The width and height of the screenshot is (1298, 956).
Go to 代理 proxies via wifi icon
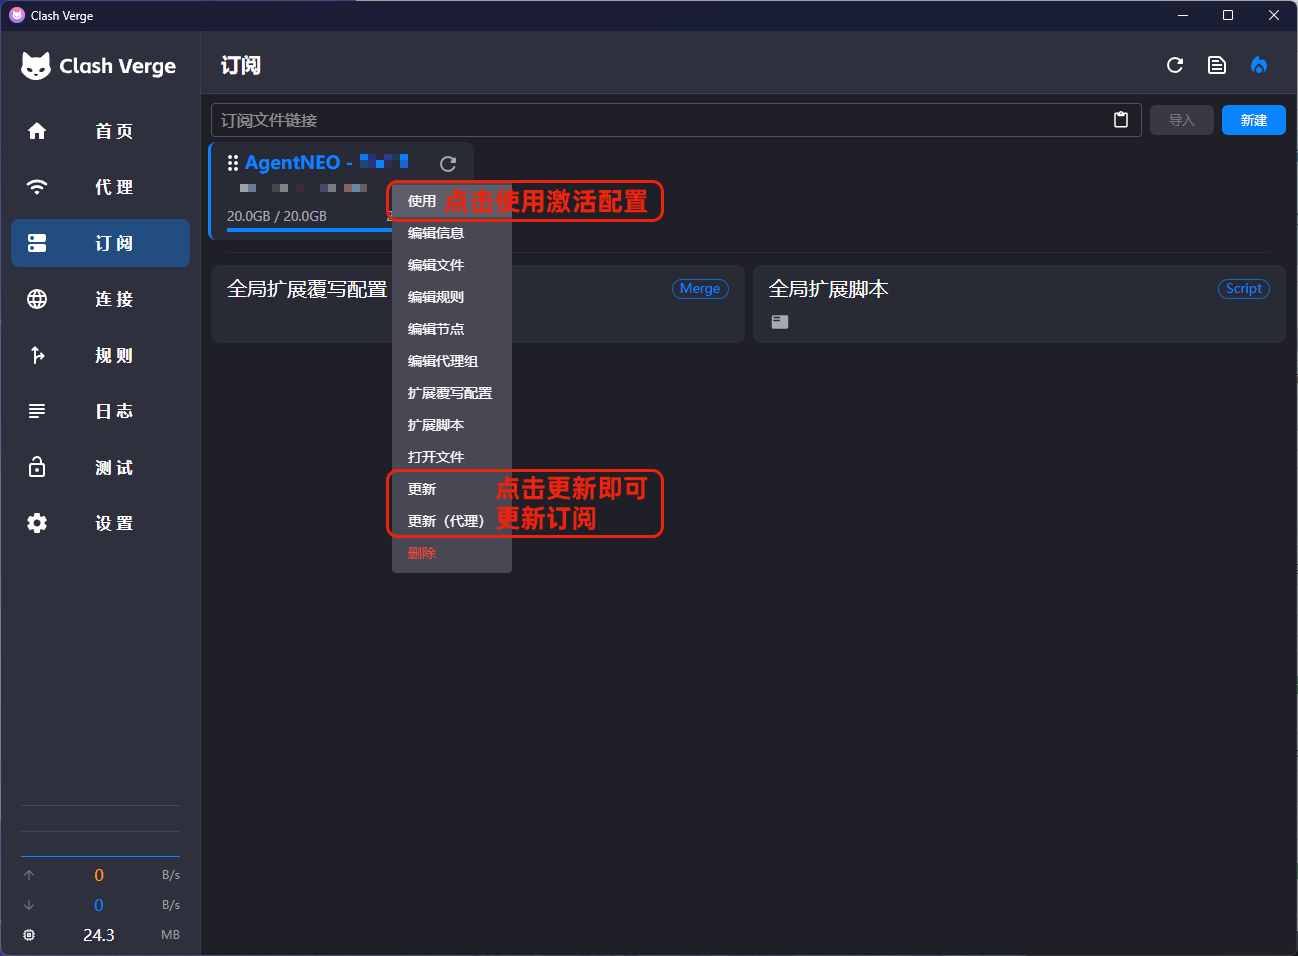[37, 187]
